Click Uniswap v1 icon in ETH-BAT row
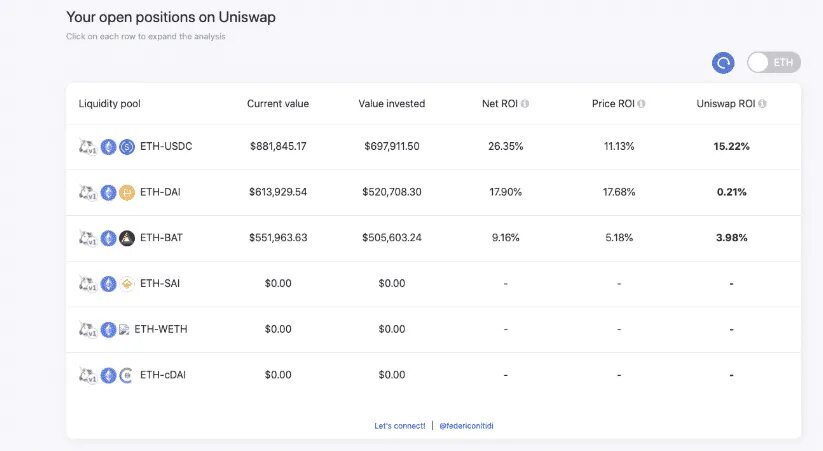 pyautogui.click(x=88, y=238)
